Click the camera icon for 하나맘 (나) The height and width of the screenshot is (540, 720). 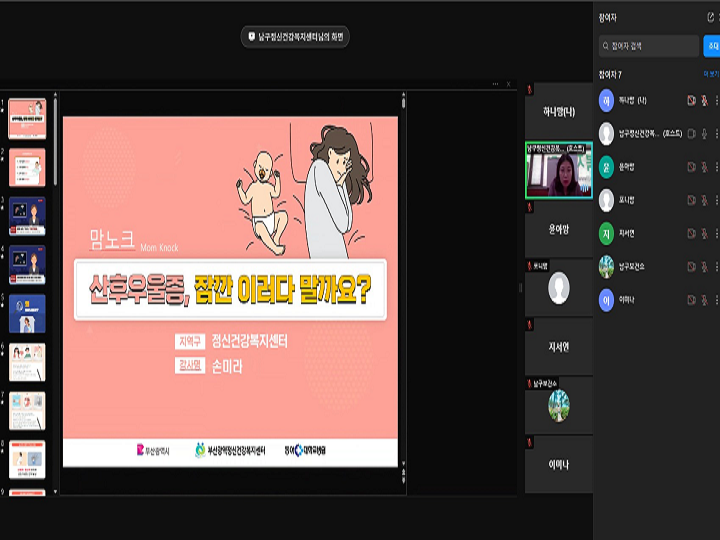pyautogui.click(x=691, y=100)
